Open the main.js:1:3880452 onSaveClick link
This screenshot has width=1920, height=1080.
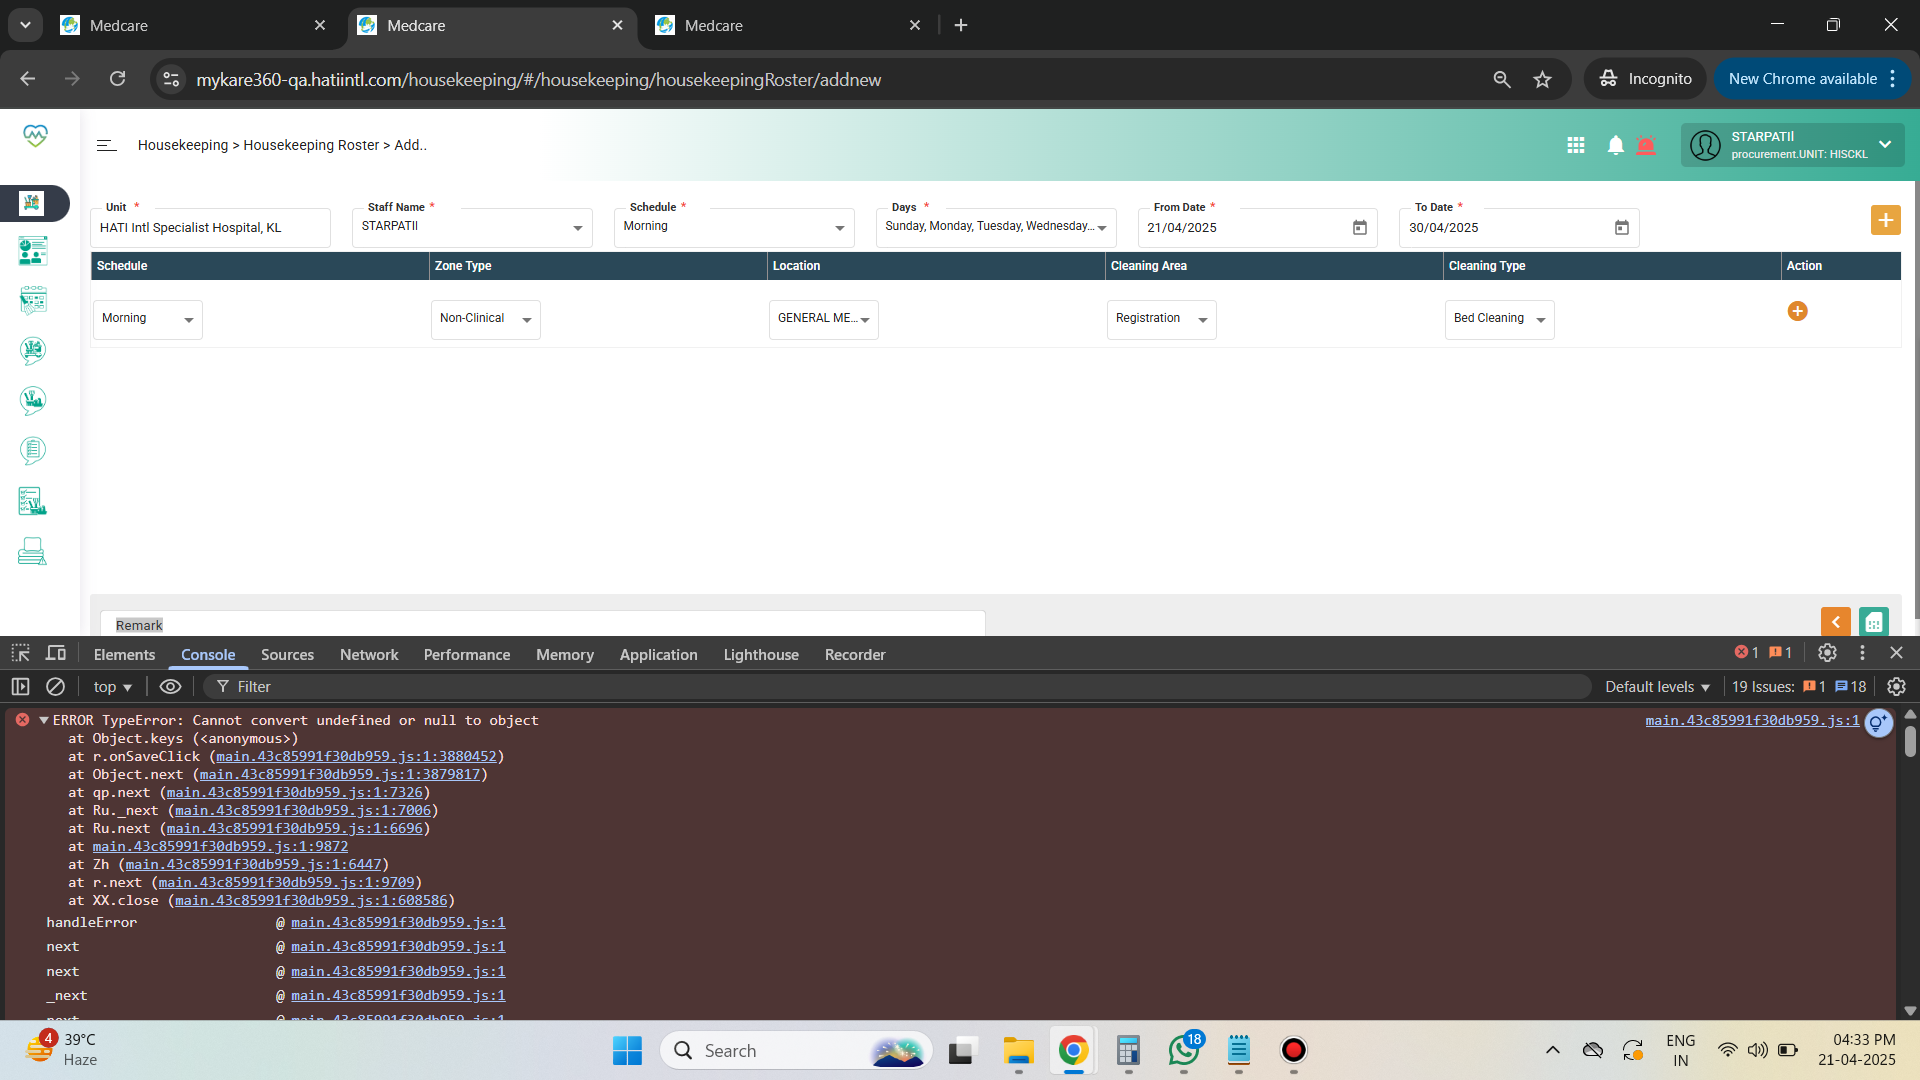tap(356, 756)
